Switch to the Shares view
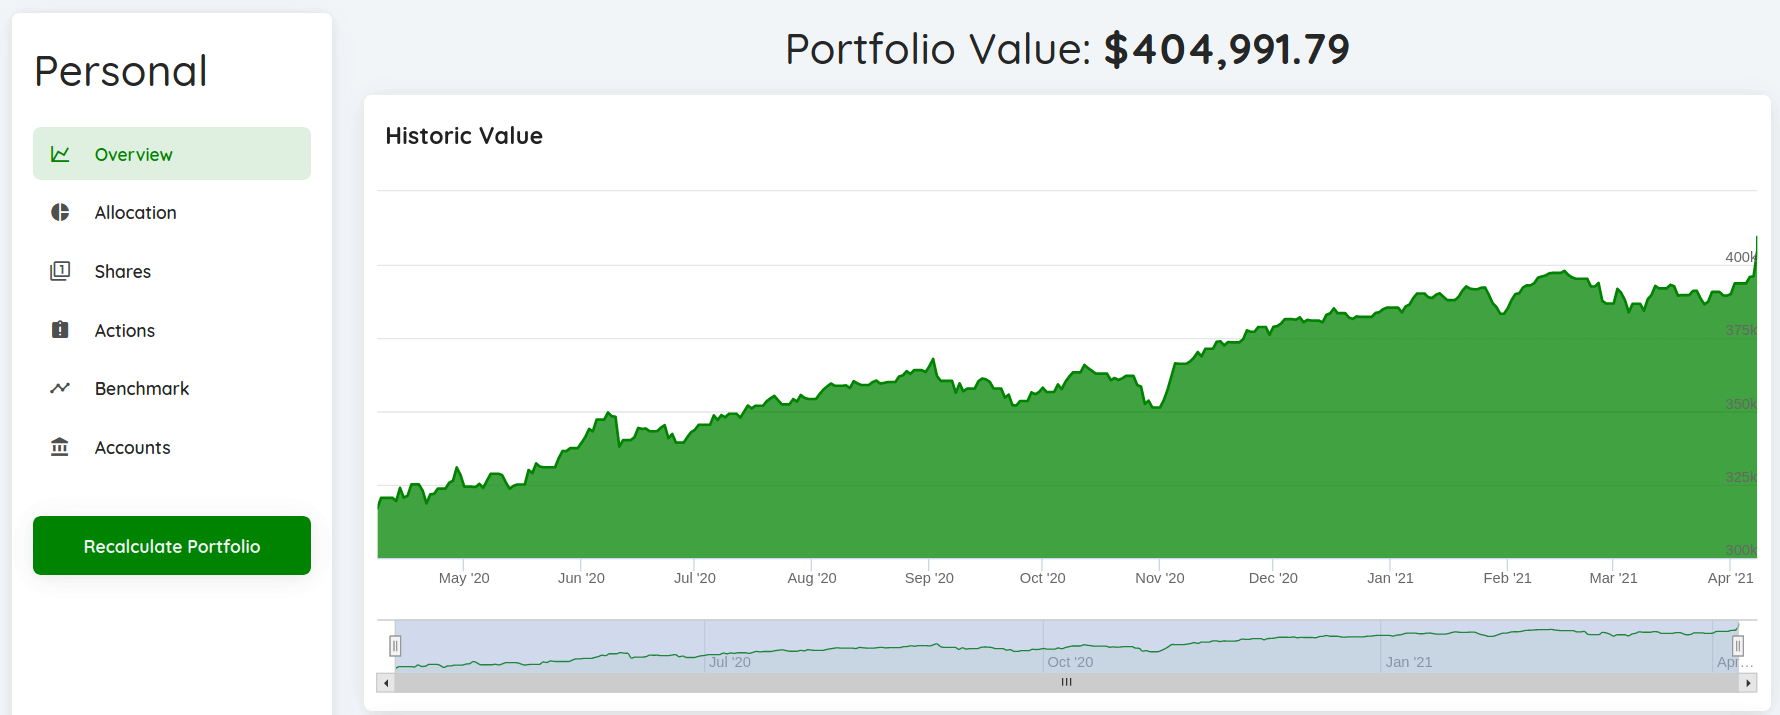 (122, 271)
